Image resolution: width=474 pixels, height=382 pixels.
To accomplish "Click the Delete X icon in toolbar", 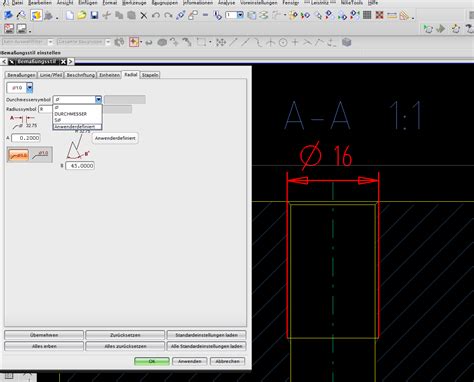I will (x=144, y=15).
